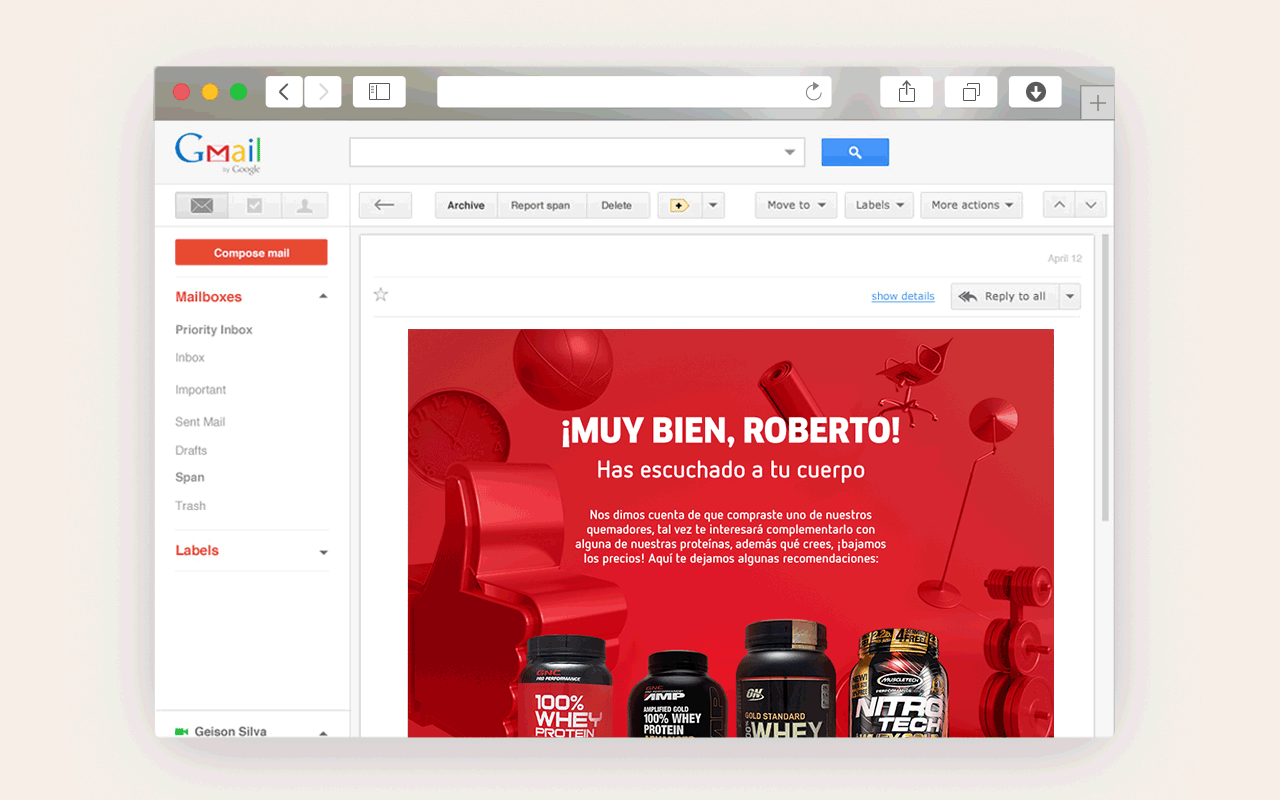This screenshot has height=800, width=1280.
Task: Go back with the browser back arrow
Action: pos(284,92)
